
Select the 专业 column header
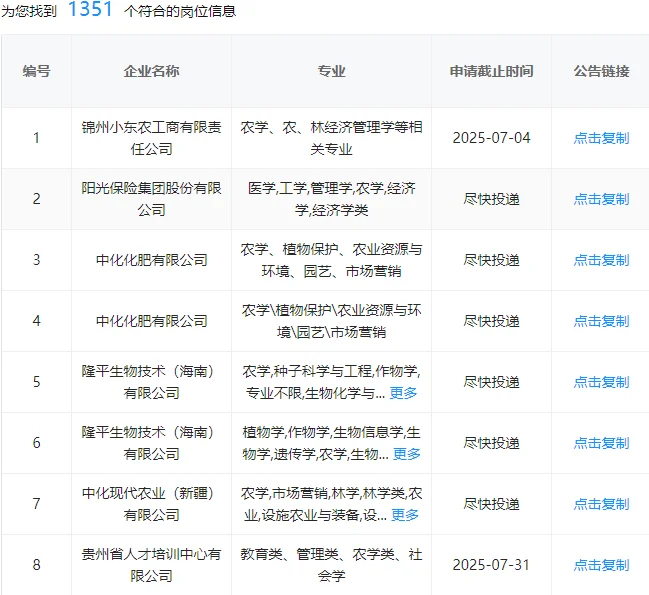(x=332, y=71)
